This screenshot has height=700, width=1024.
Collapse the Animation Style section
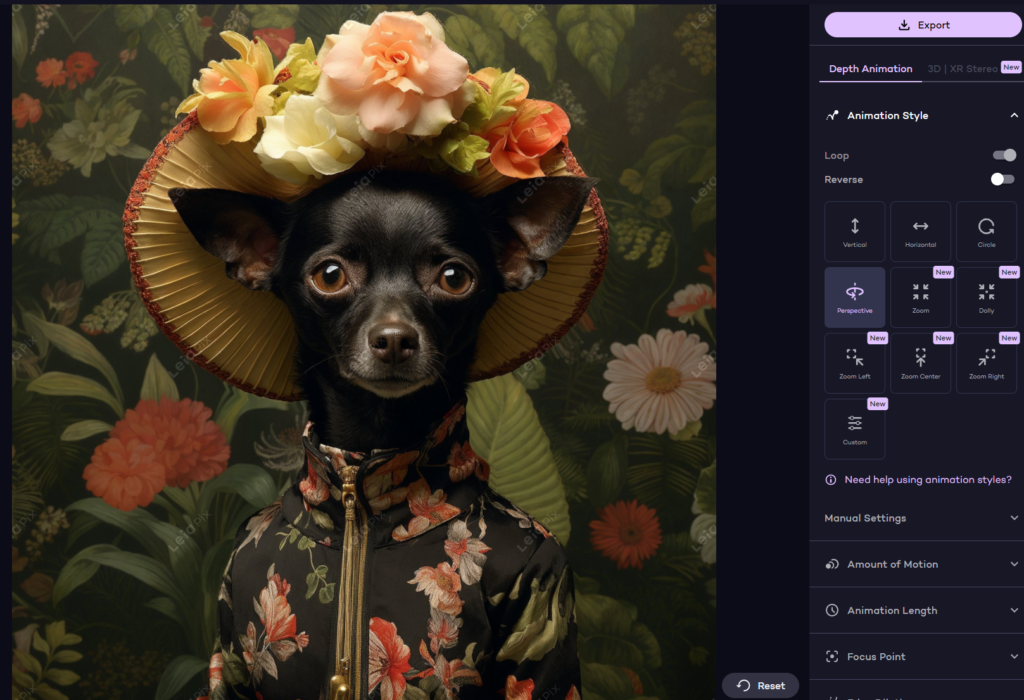tap(1014, 116)
